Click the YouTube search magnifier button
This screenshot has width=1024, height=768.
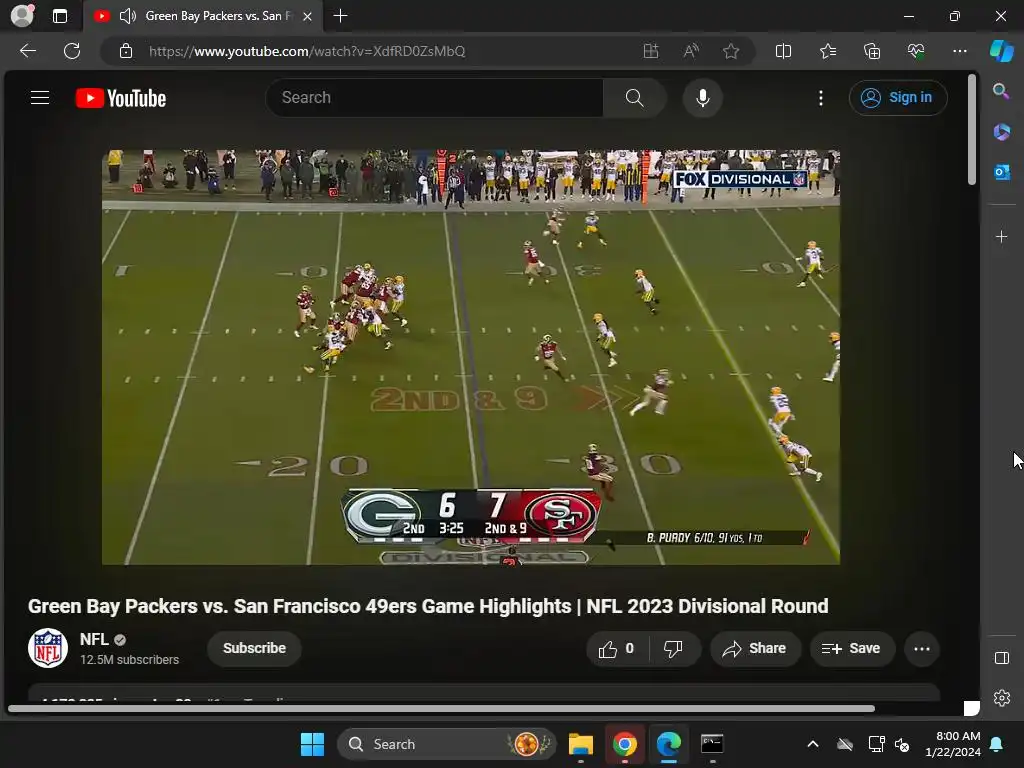634,98
